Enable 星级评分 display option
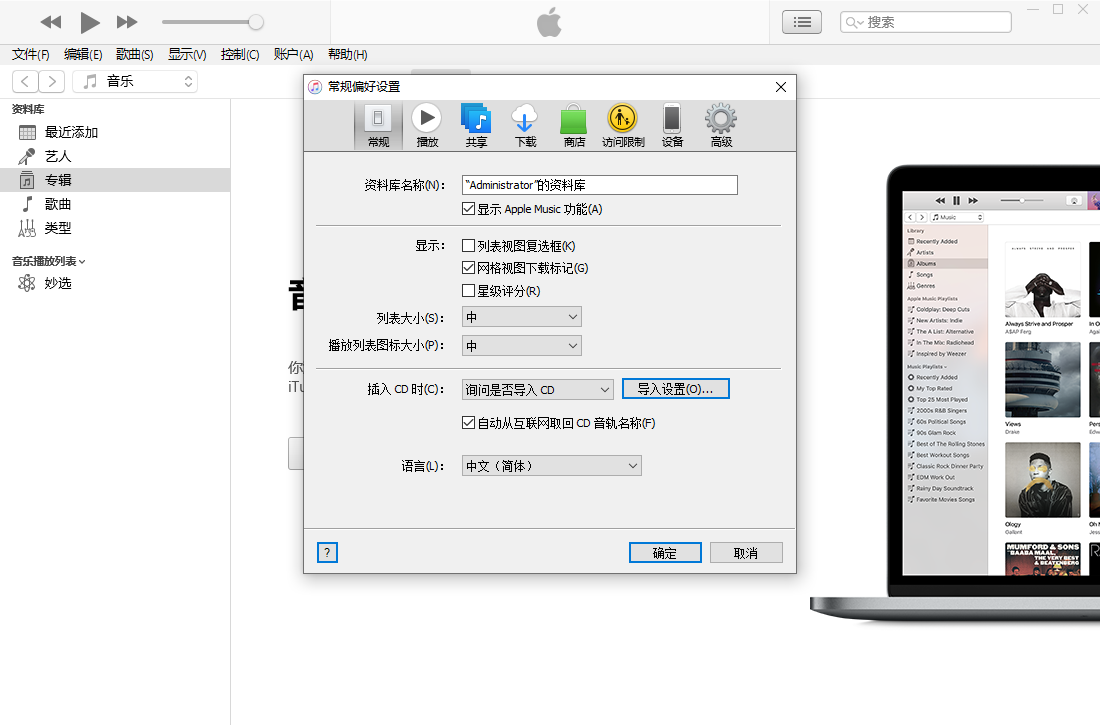This screenshot has width=1100, height=725. click(x=468, y=290)
